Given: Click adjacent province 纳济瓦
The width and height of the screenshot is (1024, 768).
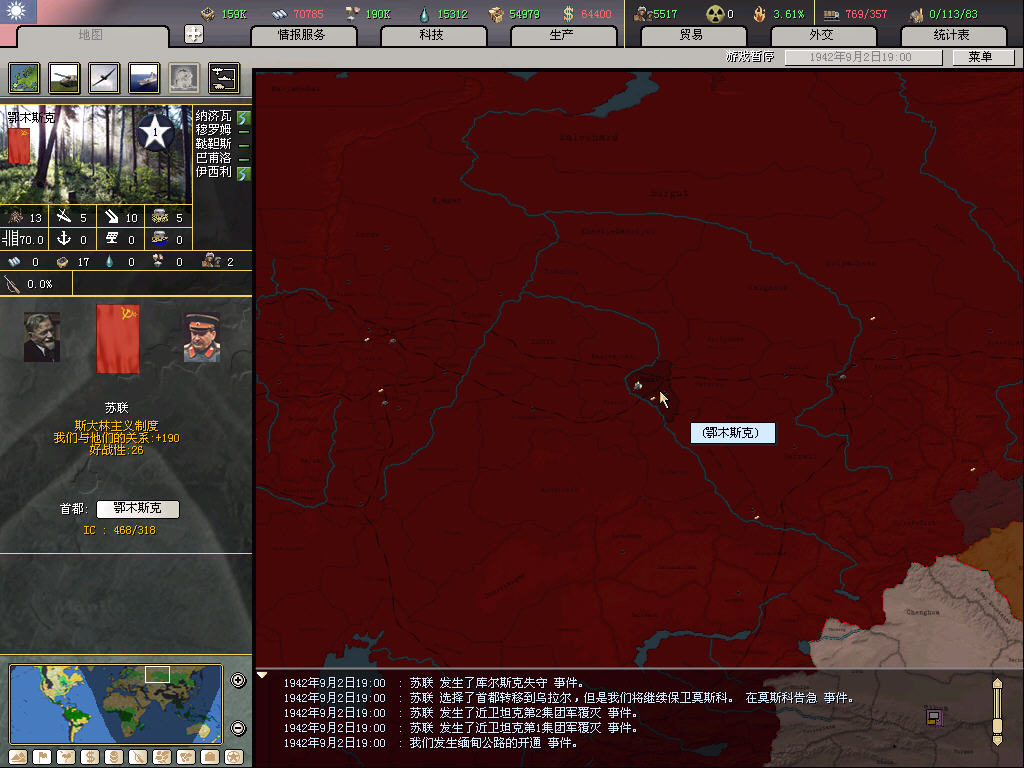Looking at the screenshot, I should tap(214, 116).
